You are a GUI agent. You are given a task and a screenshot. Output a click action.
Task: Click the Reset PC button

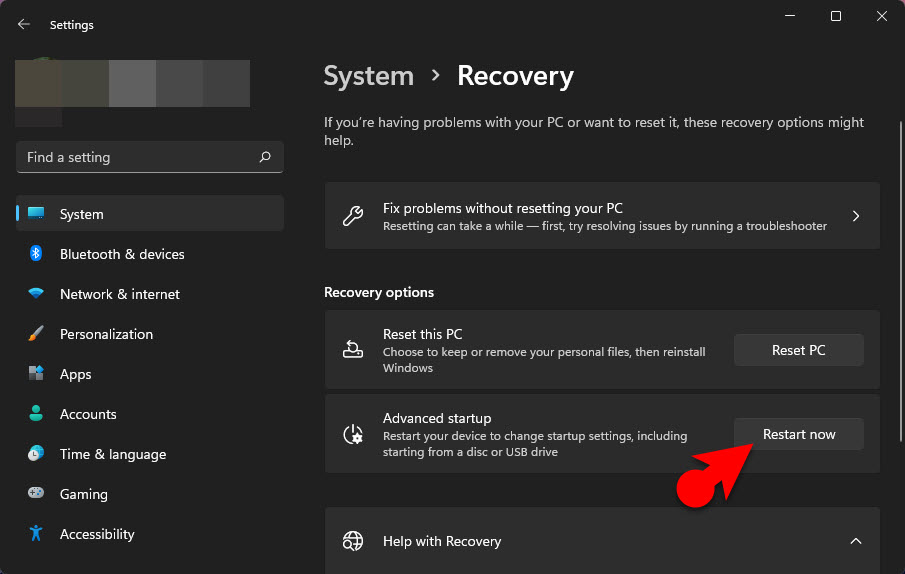click(798, 350)
